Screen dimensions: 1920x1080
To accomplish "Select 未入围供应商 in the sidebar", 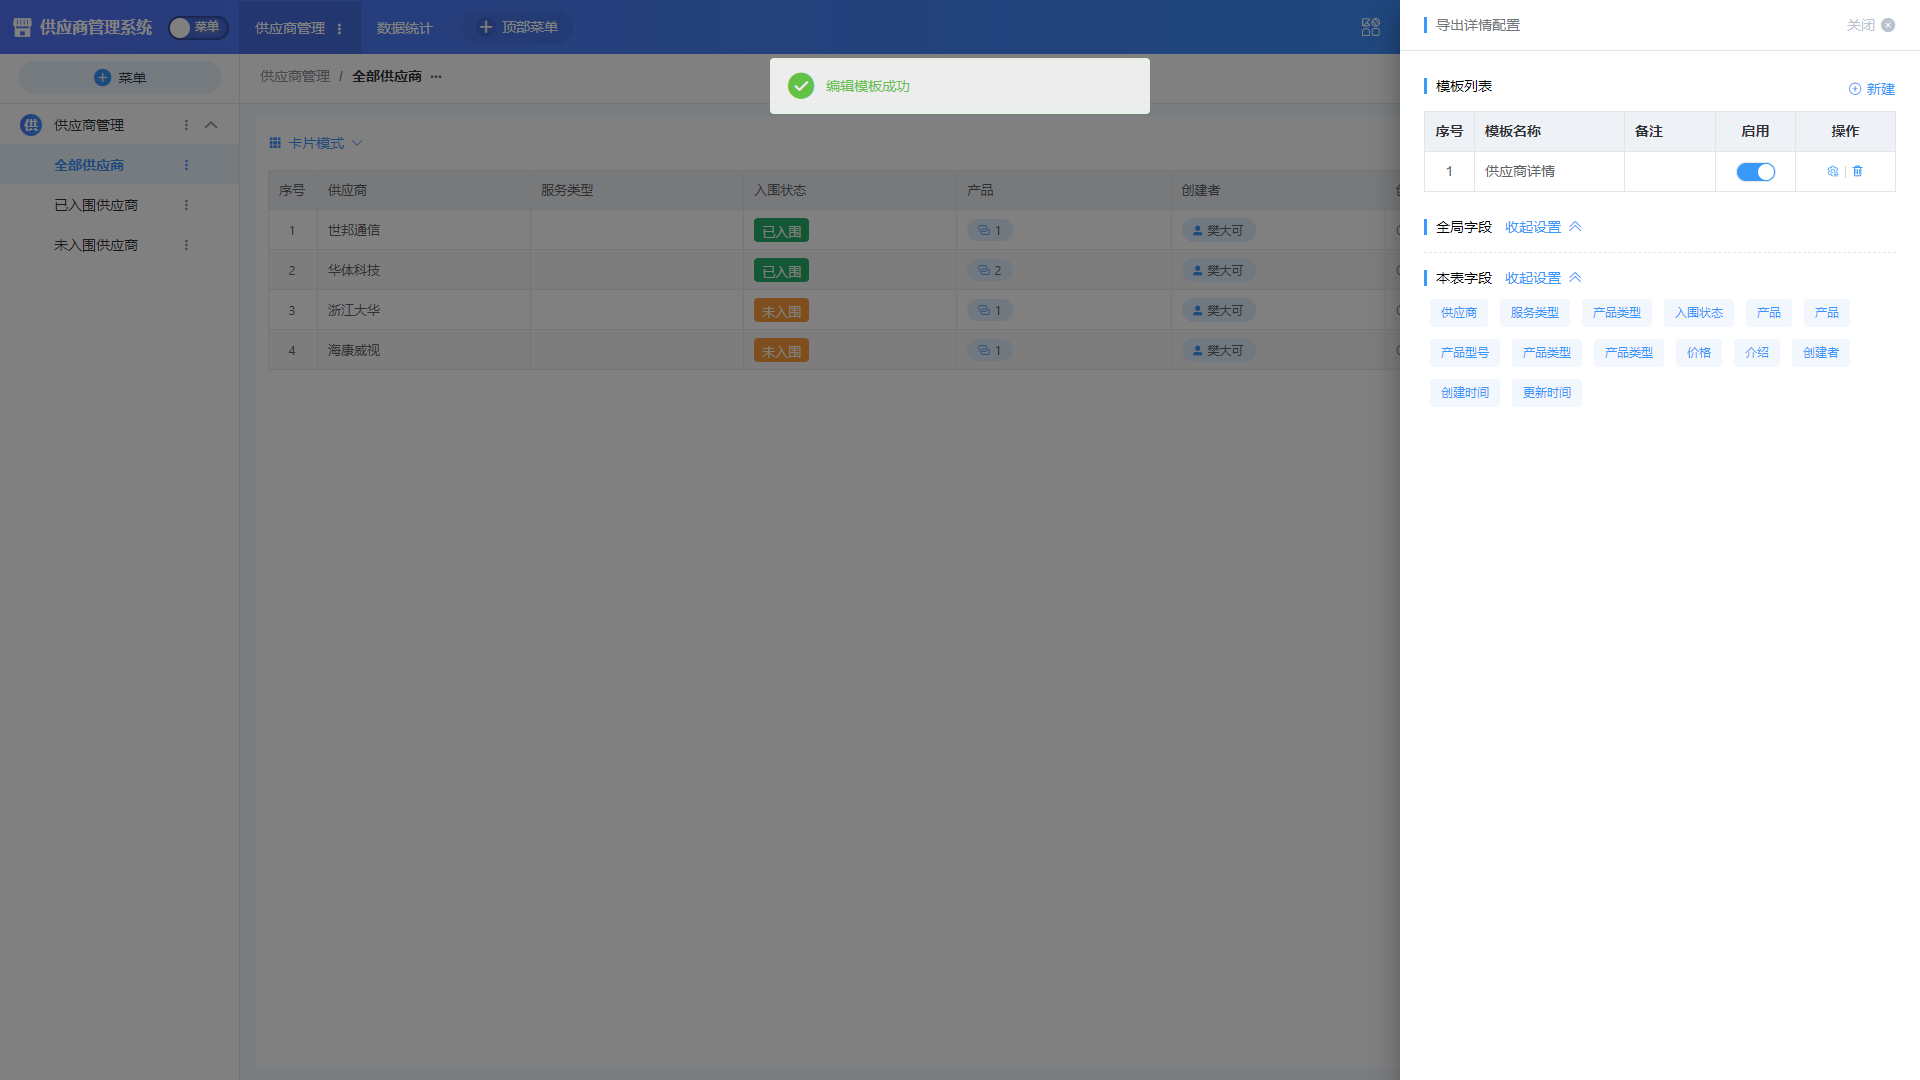I will 96,245.
